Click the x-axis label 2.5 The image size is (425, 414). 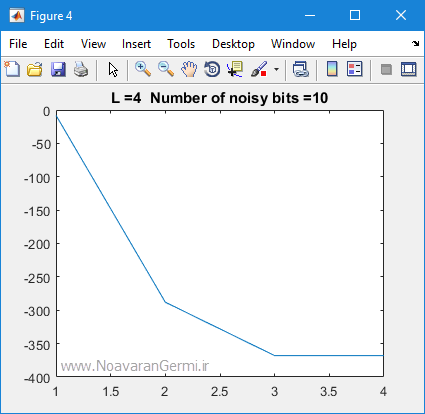[219, 392]
